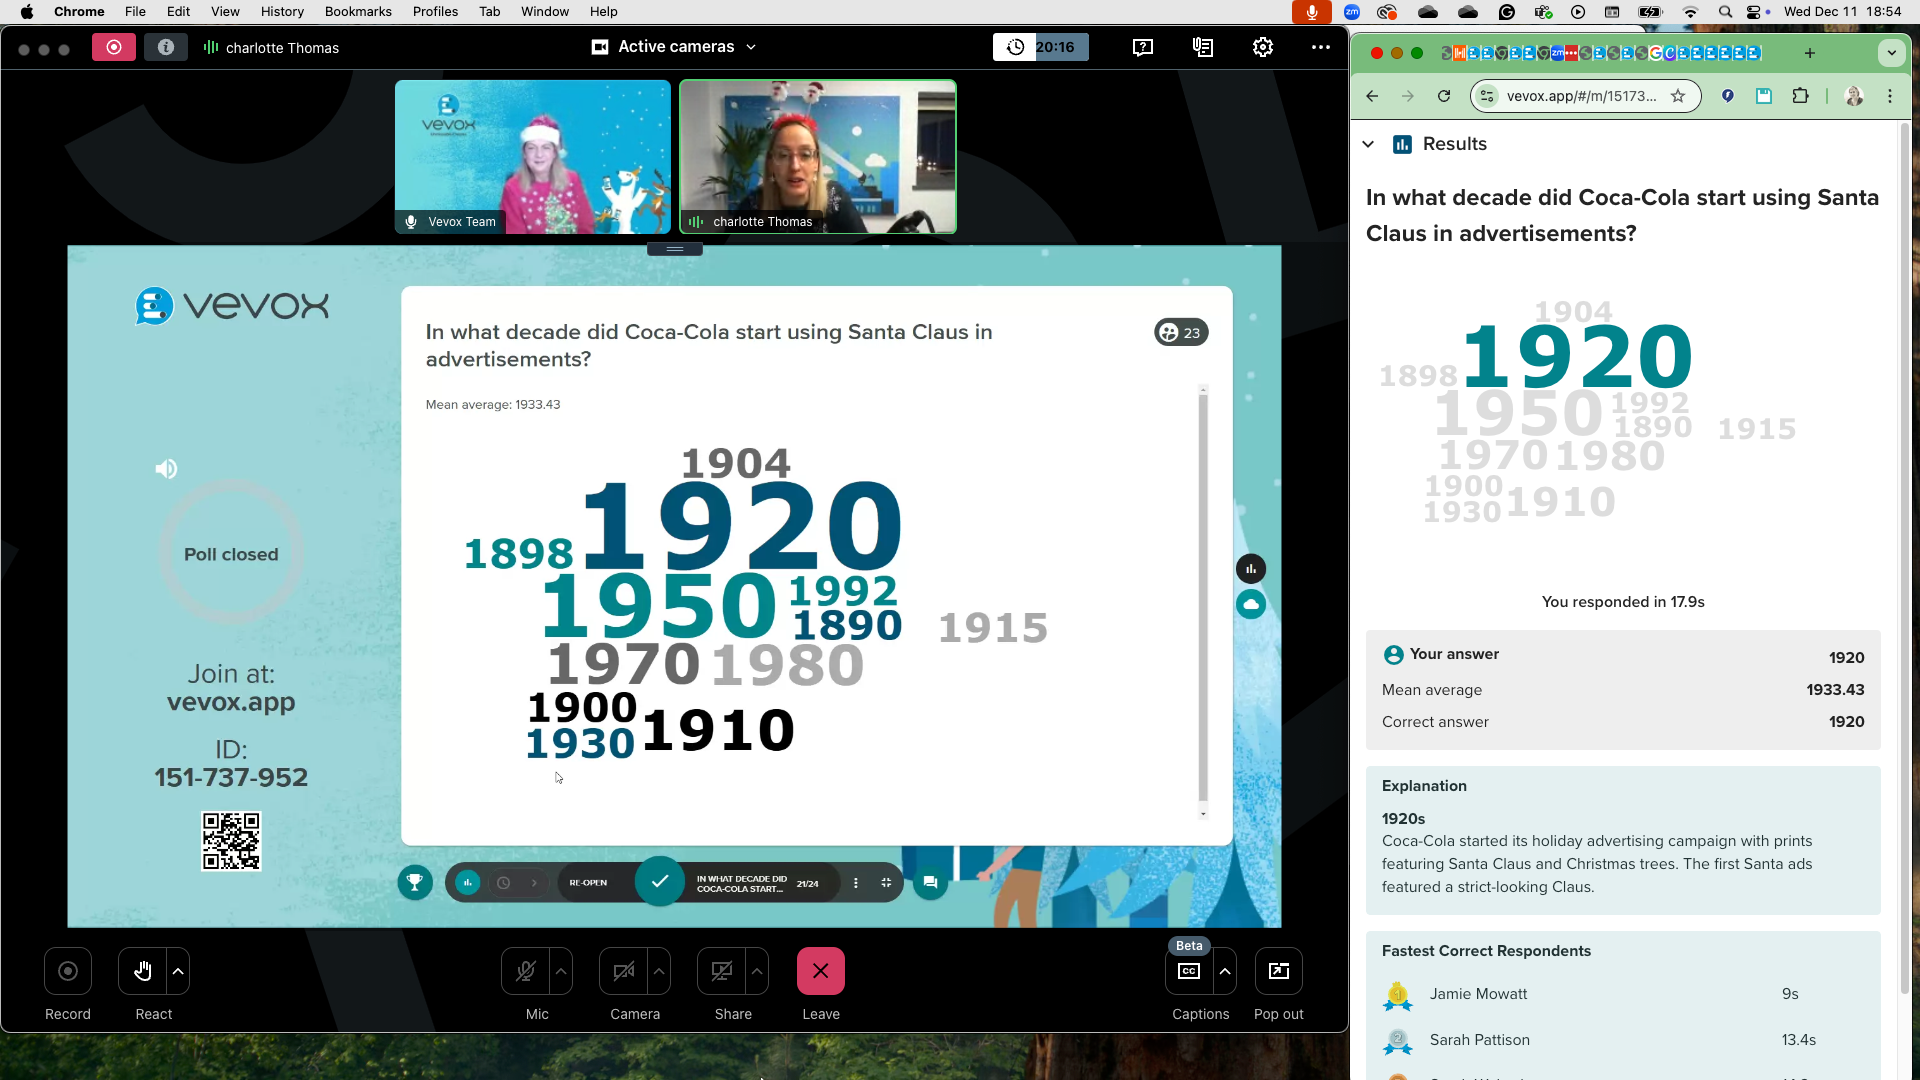Click the RE-OPEN poll button
Screen dimensions: 1920x1080
tap(588, 883)
